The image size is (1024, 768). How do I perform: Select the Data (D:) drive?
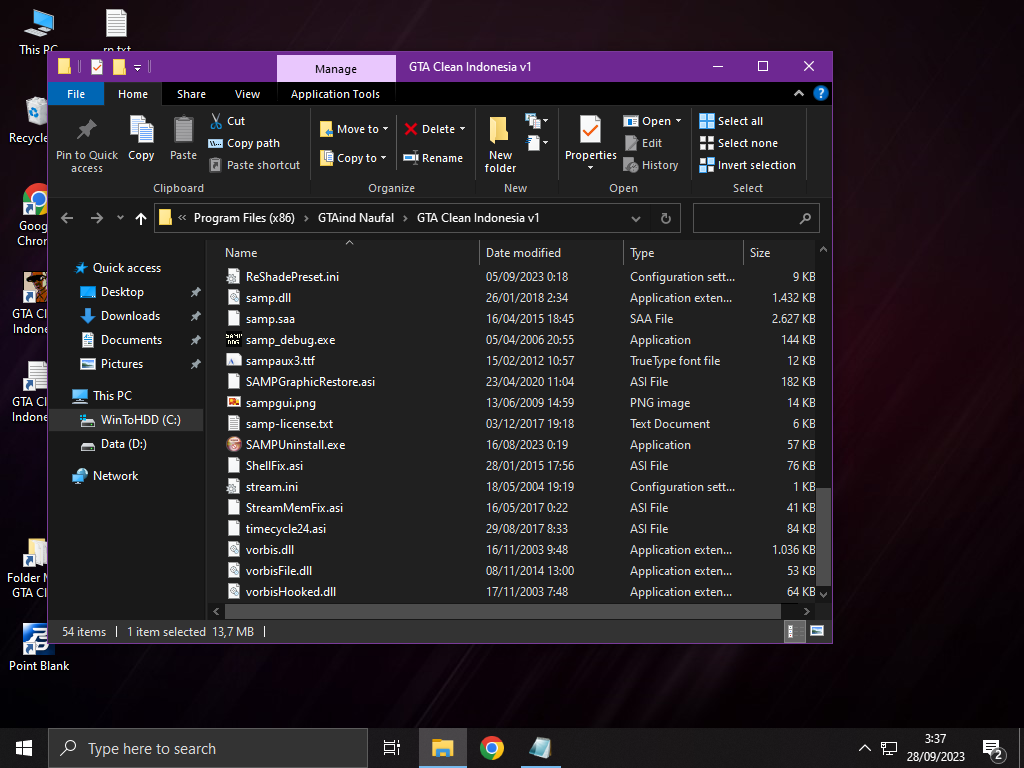coord(123,444)
